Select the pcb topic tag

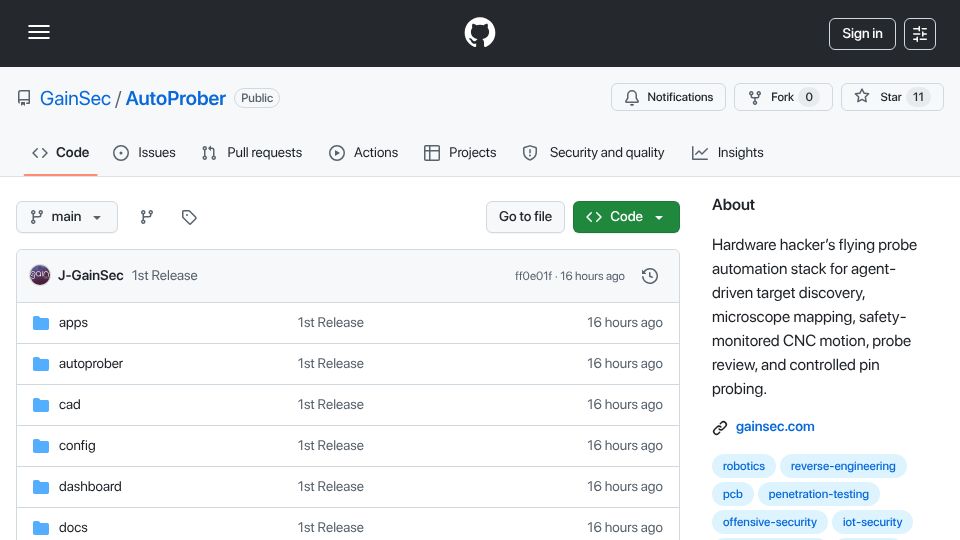coord(733,494)
